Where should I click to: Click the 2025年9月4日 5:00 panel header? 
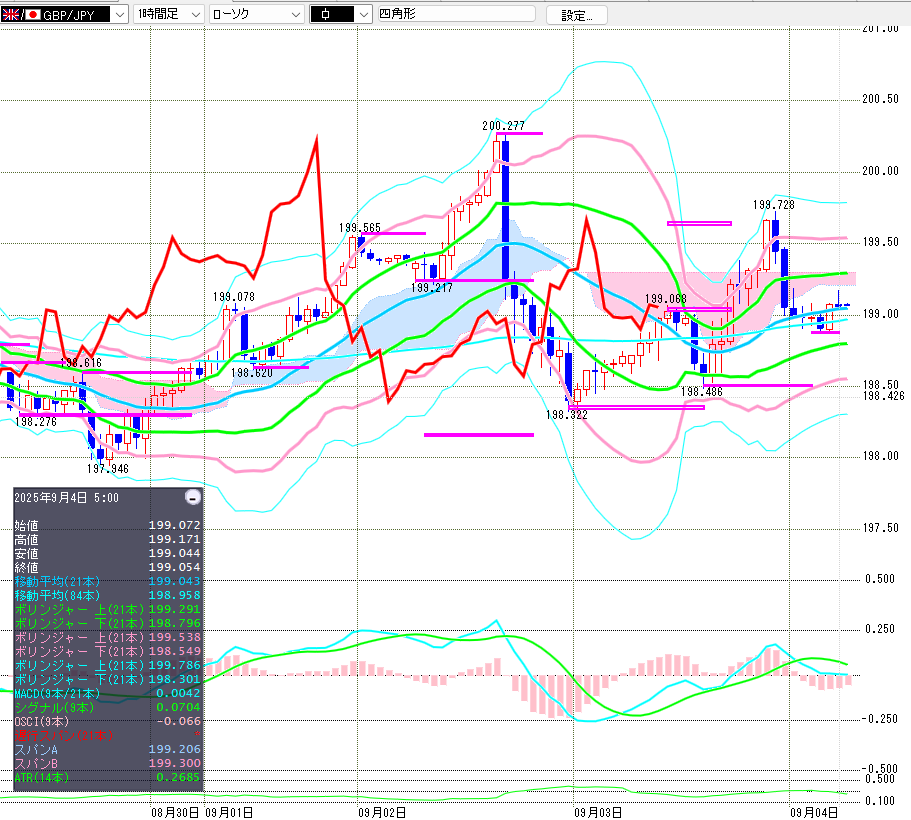[x=66, y=497]
